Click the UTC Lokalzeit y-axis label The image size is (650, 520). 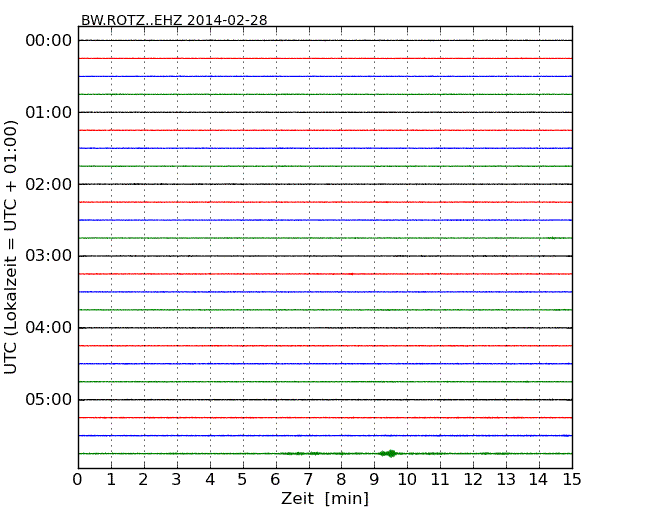(11, 247)
